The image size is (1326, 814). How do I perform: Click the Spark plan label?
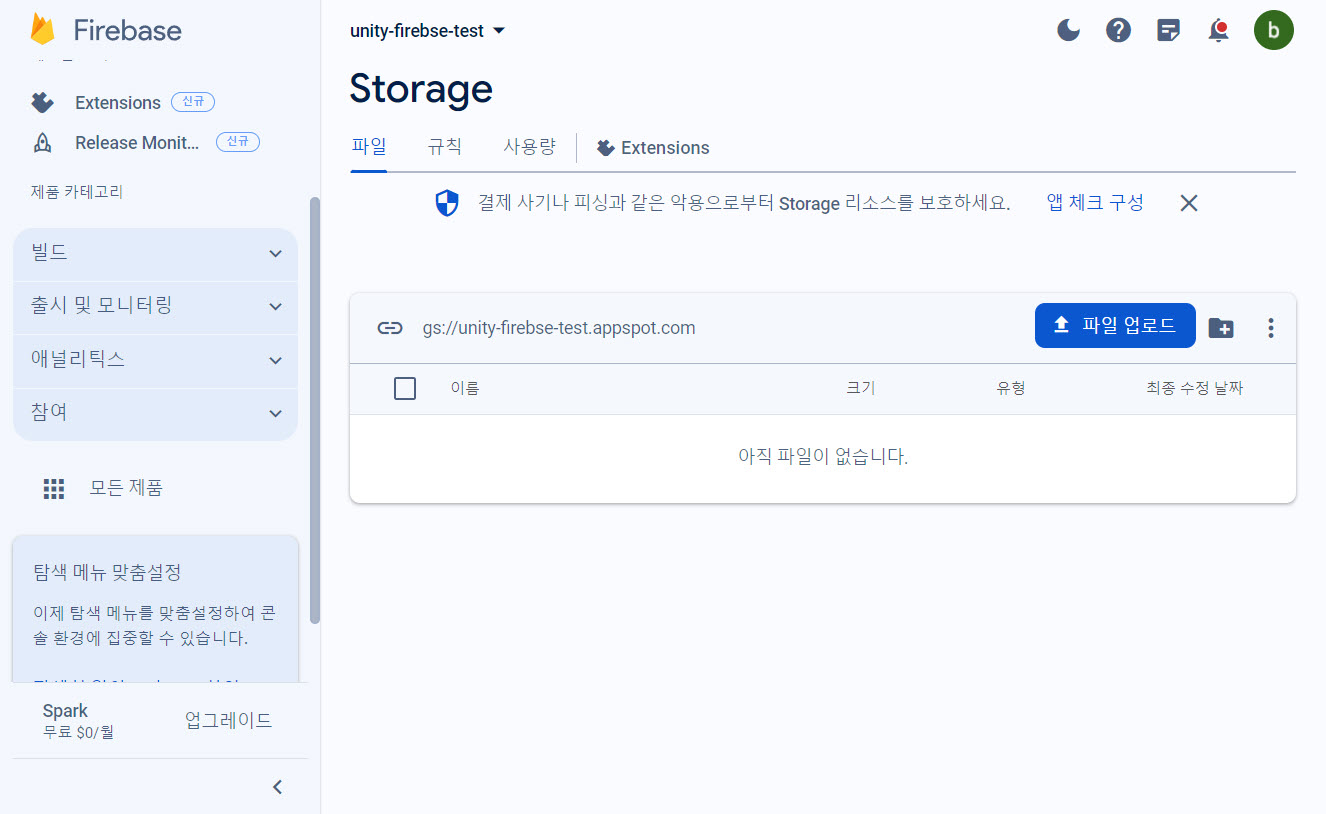click(65, 711)
